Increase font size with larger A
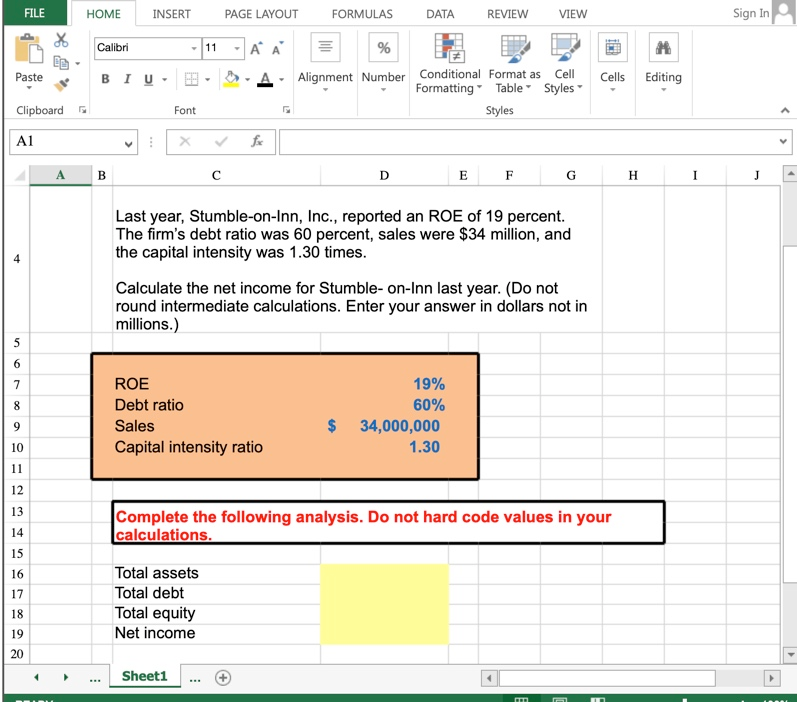 (x=256, y=48)
